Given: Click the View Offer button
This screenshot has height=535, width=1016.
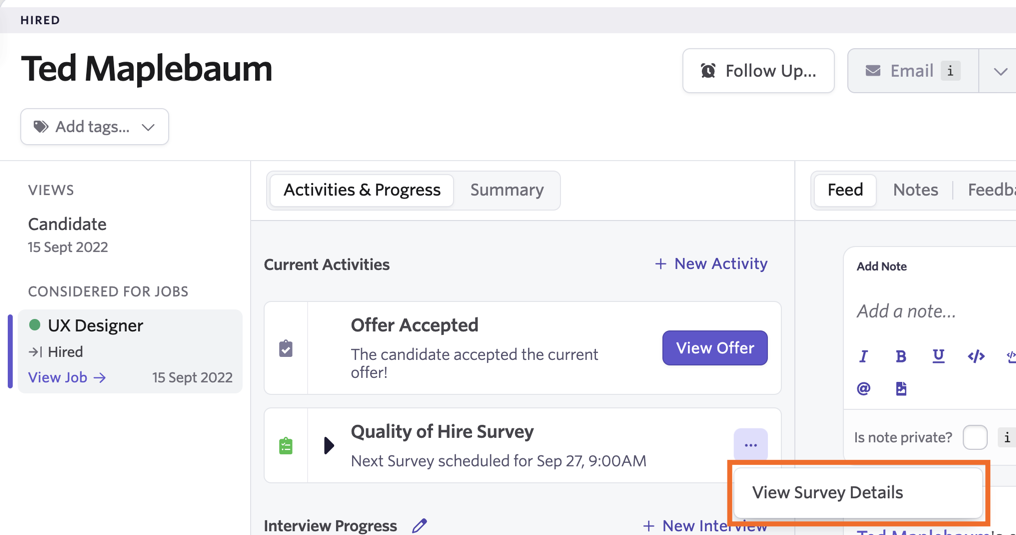Looking at the screenshot, I should coord(715,348).
